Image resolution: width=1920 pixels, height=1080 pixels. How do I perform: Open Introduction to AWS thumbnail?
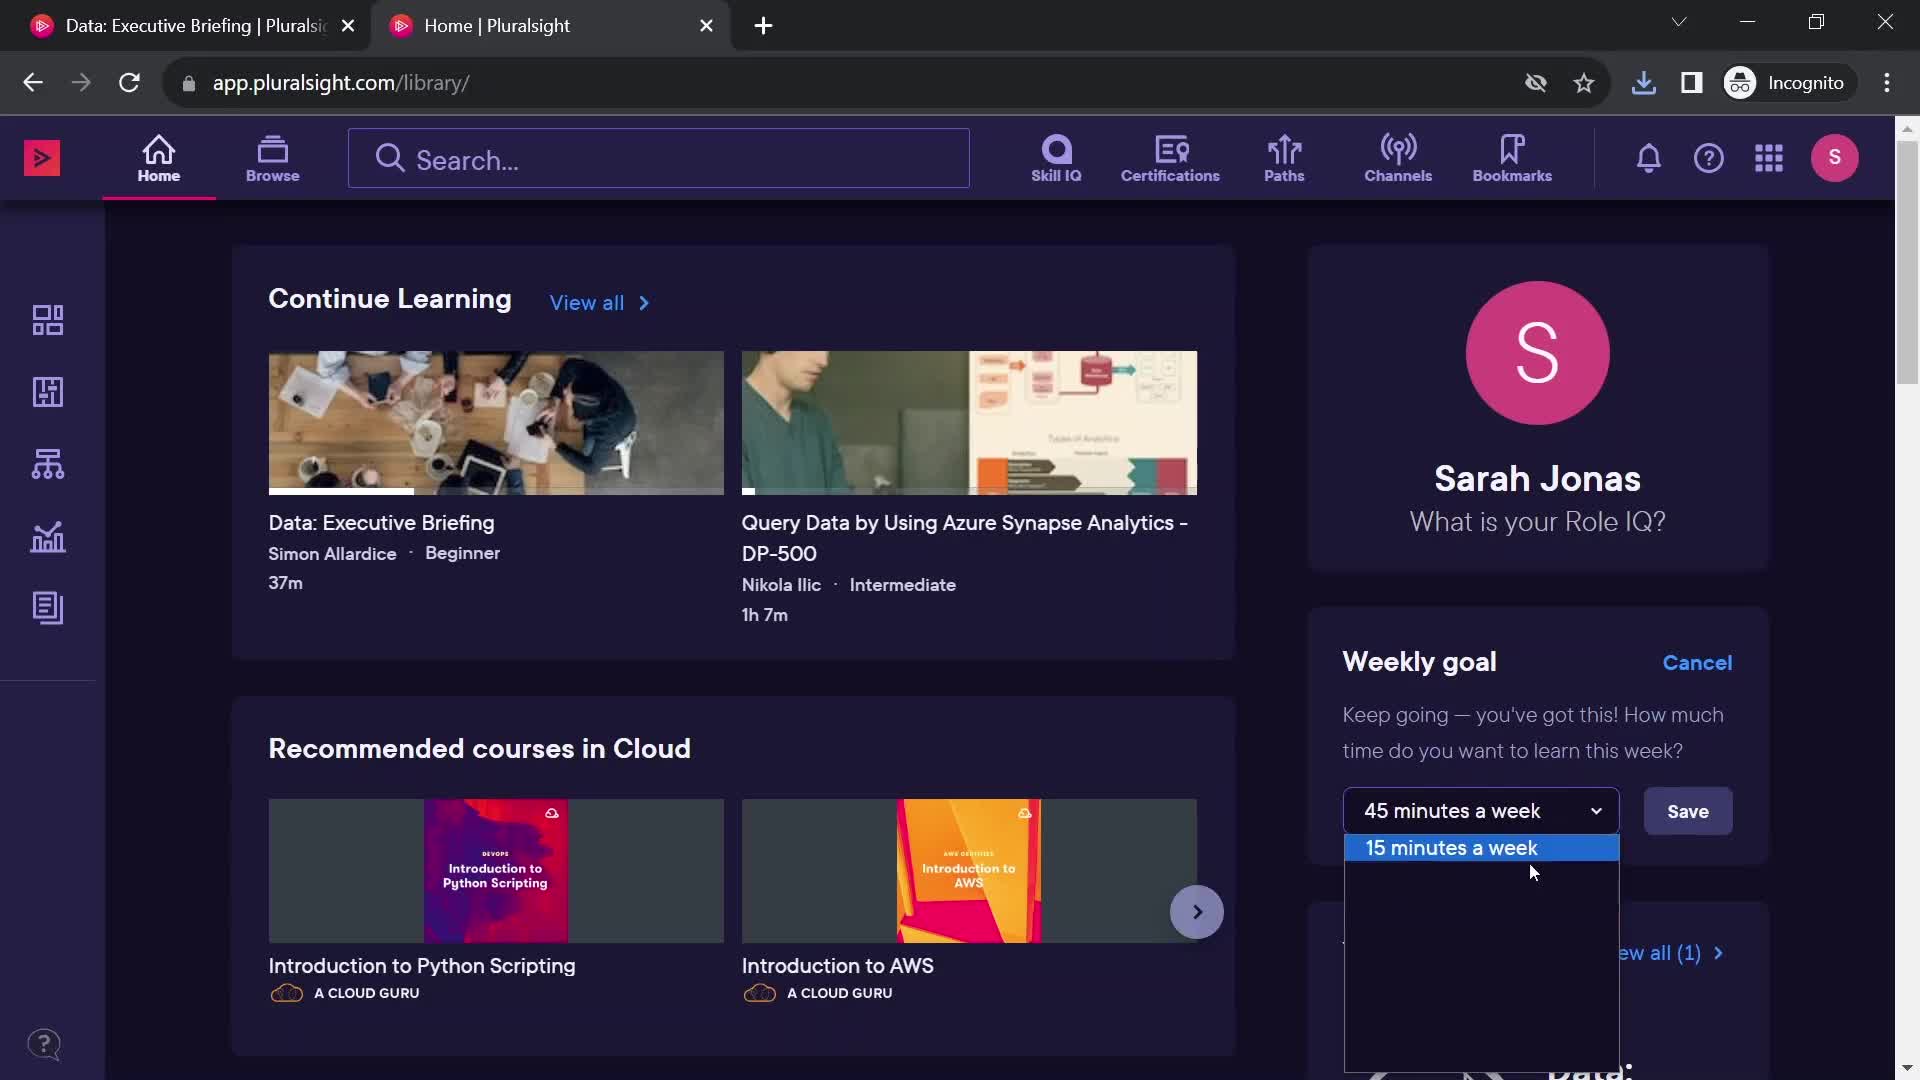pos(969,871)
